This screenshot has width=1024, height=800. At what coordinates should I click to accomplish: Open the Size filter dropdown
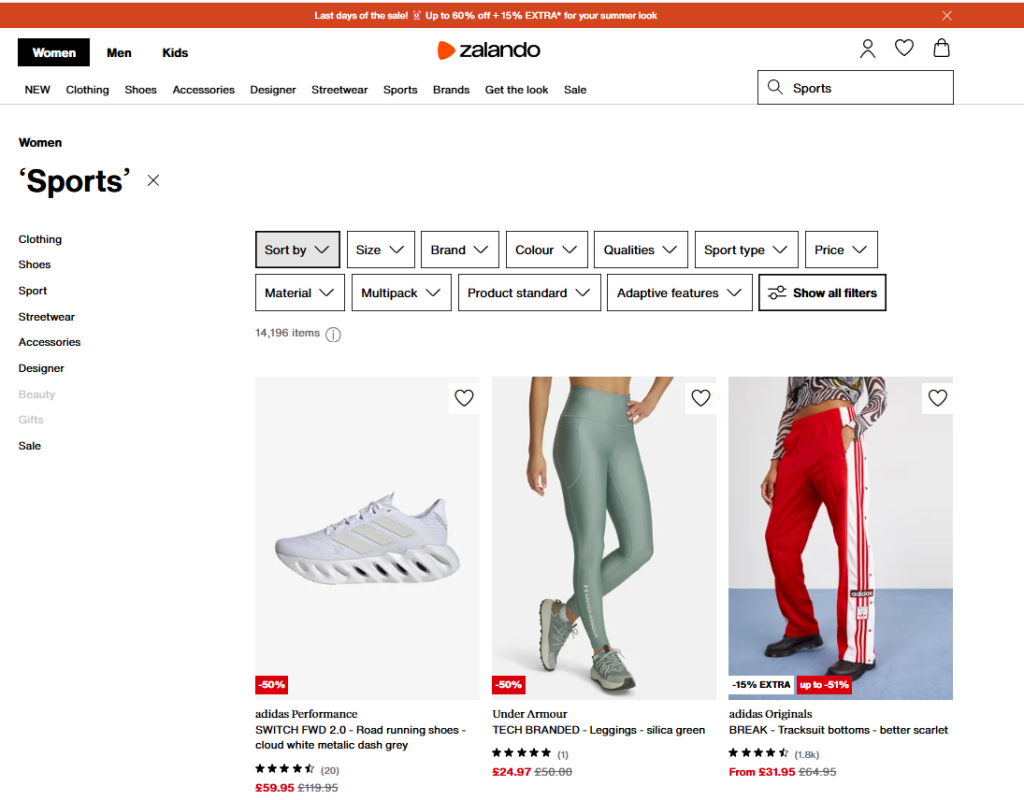(x=381, y=249)
